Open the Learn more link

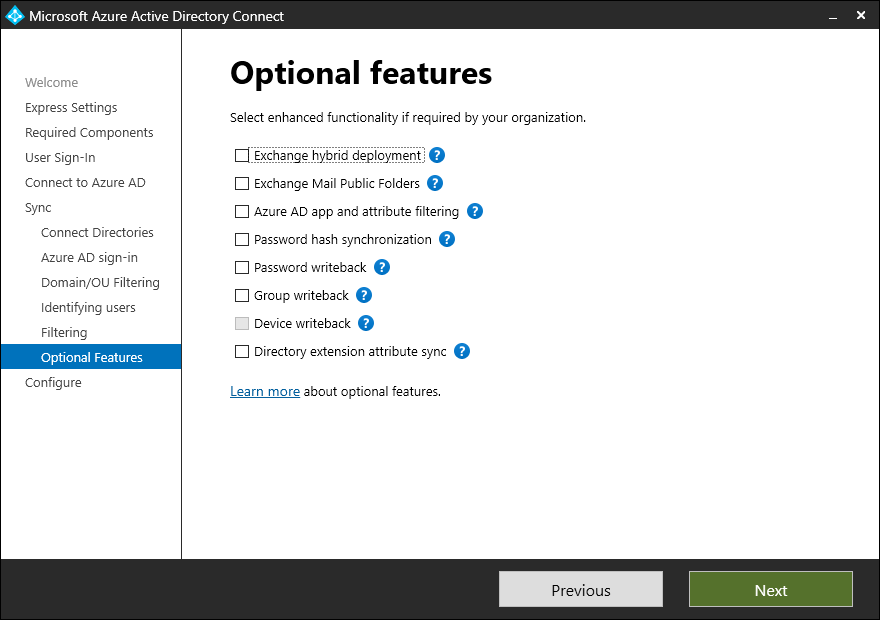tap(264, 391)
